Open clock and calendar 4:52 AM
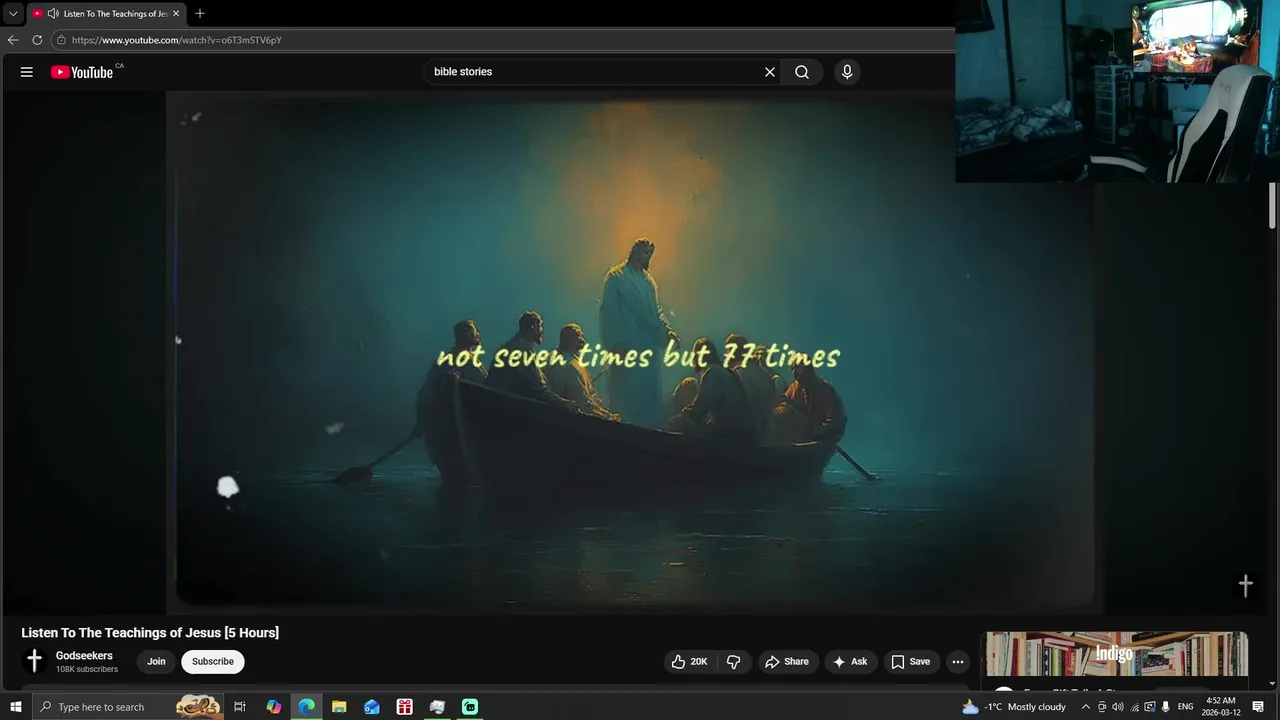 click(1221, 707)
